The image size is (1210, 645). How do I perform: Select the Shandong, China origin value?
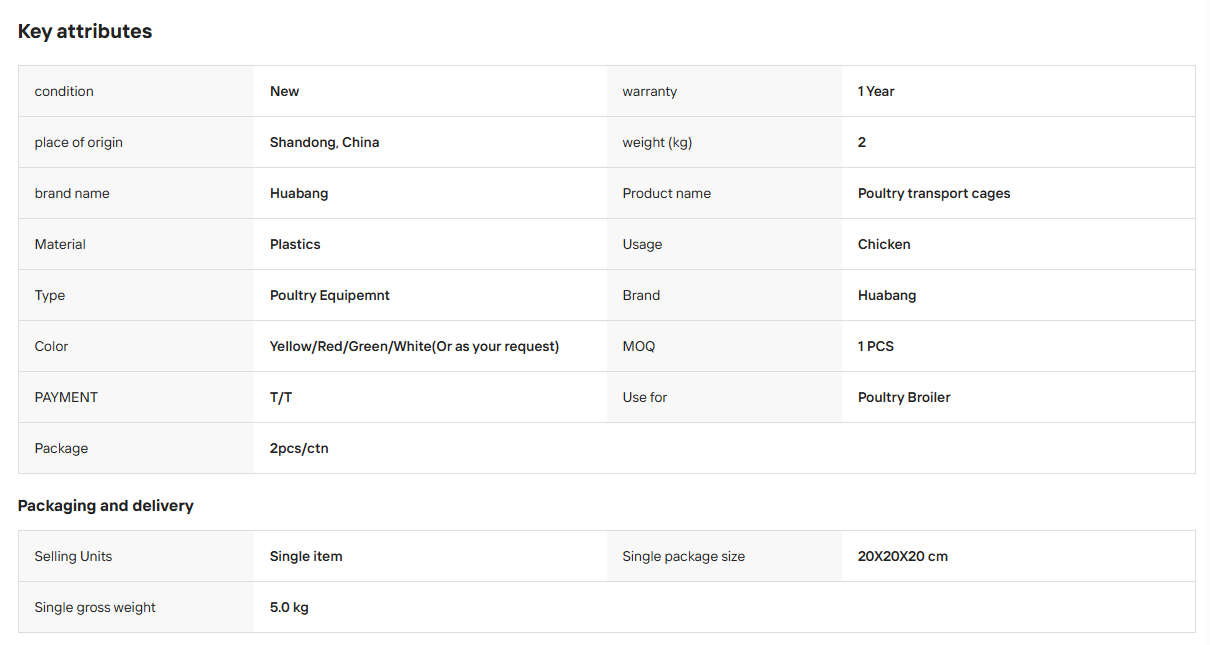[324, 142]
